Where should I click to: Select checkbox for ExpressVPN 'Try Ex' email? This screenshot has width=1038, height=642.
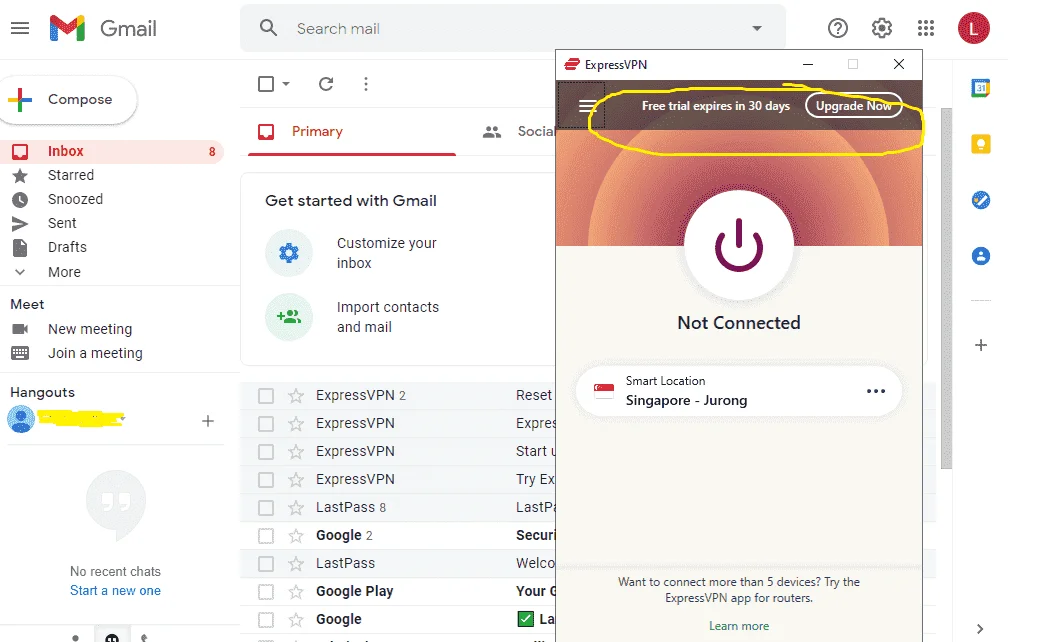point(266,479)
